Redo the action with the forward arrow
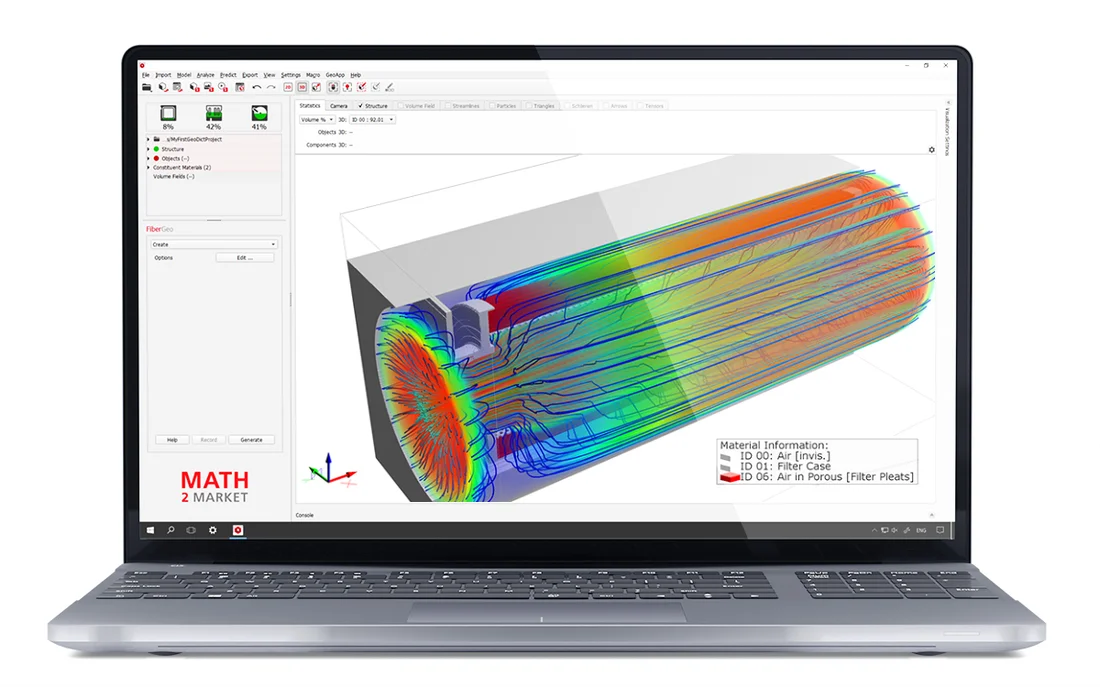 (271, 87)
